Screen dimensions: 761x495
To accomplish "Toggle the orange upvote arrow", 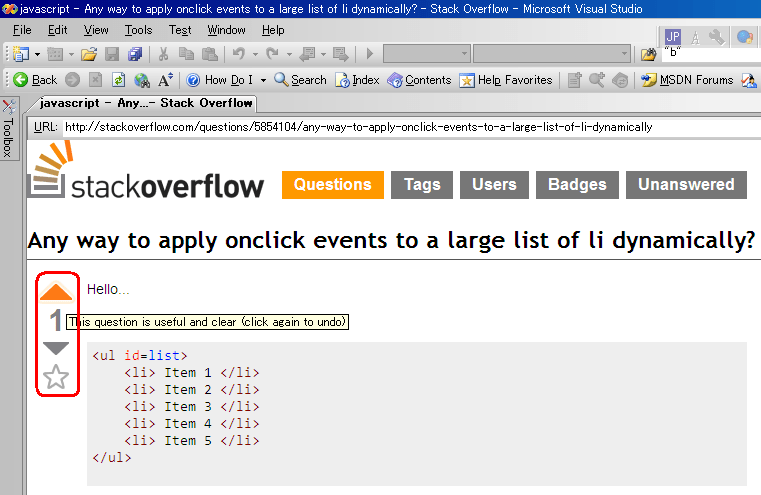I will [x=56, y=291].
